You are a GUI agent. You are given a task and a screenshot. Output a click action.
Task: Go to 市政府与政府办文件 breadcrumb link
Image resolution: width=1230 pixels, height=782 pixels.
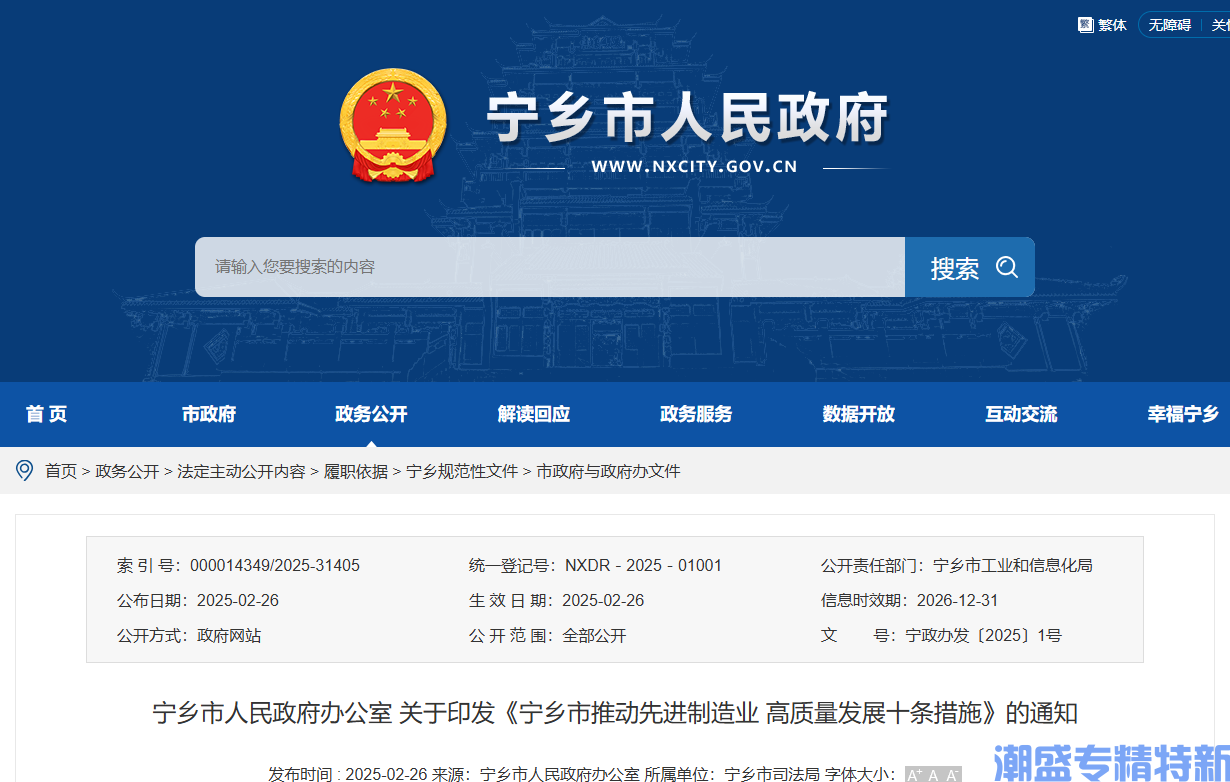point(608,471)
